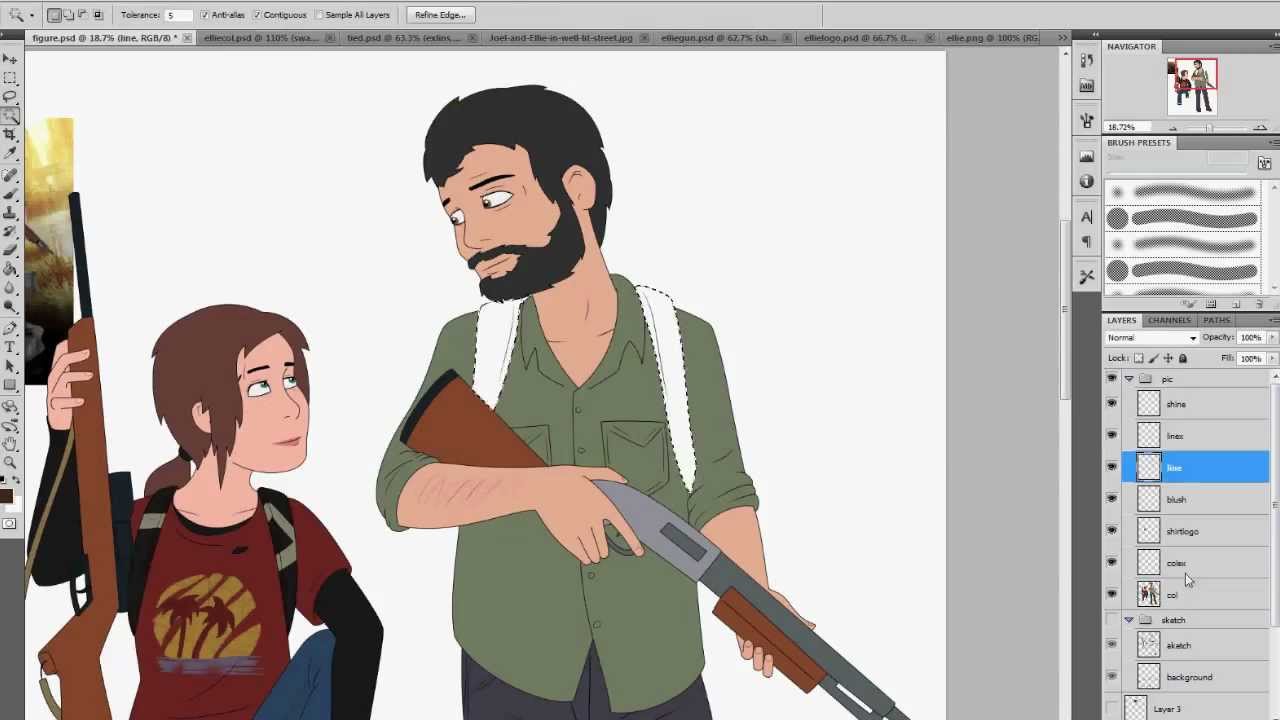The height and width of the screenshot is (720, 1280).
Task: Select the Paint Bucket tool
Action: tap(10, 269)
